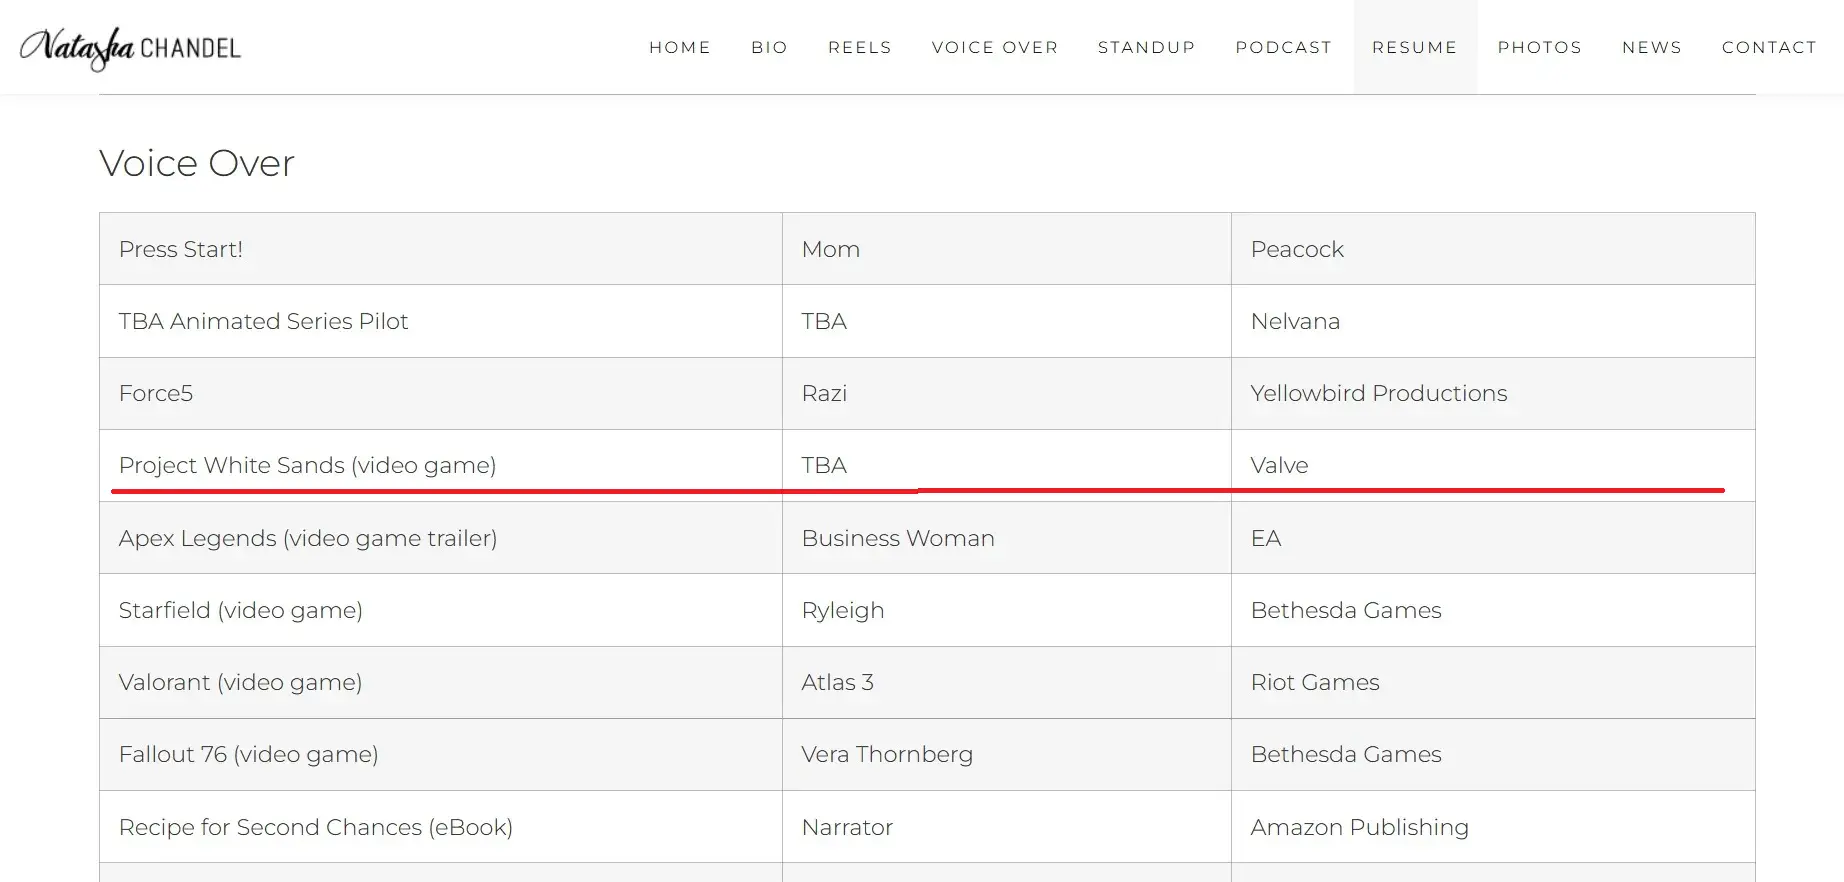This screenshot has height=882, width=1844.
Task: Click the Natasha Chandel site logo
Action: tap(131, 48)
